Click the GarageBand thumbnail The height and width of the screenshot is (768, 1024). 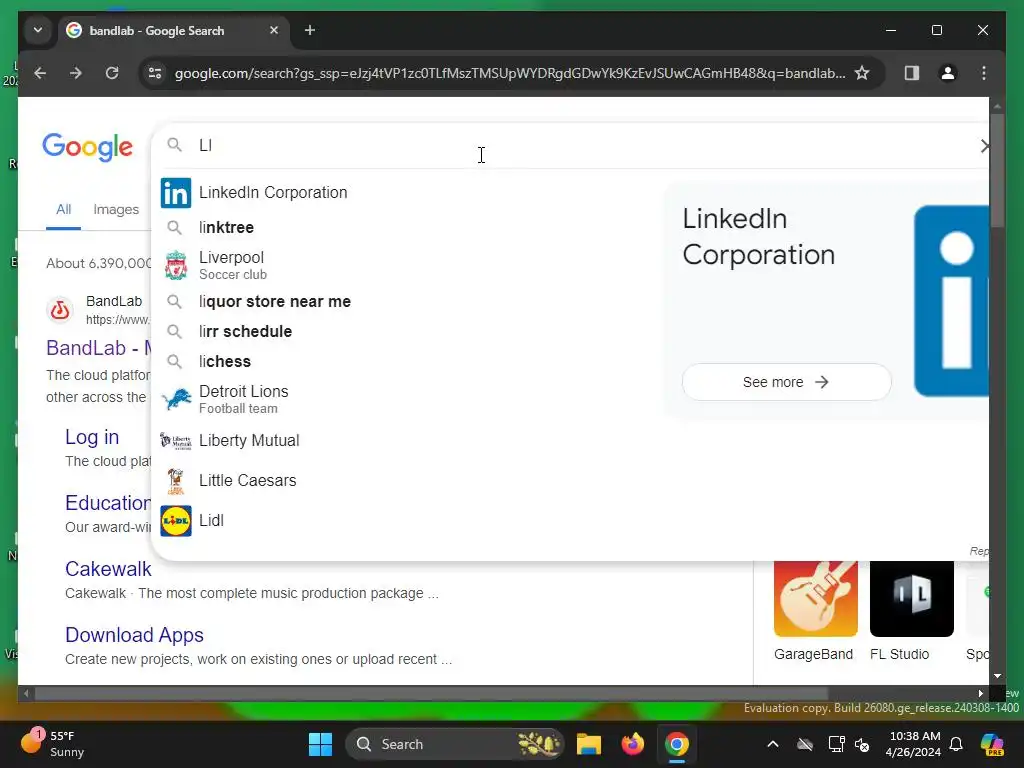tap(816, 599)
